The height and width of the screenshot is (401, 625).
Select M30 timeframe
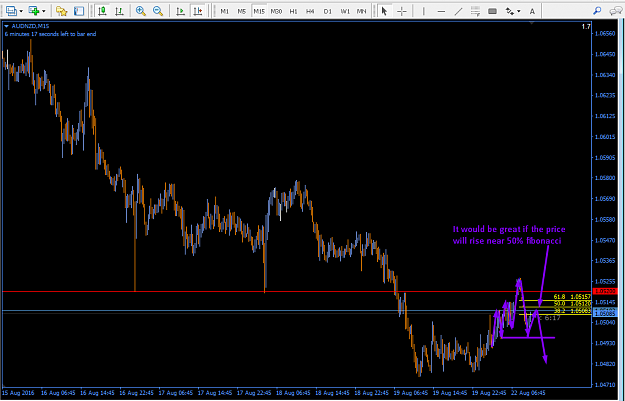point(276,12)
